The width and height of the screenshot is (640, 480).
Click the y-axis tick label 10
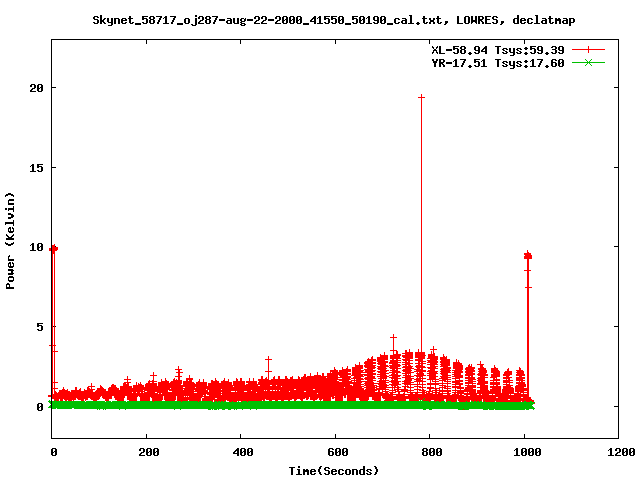[x=36, y=247]
